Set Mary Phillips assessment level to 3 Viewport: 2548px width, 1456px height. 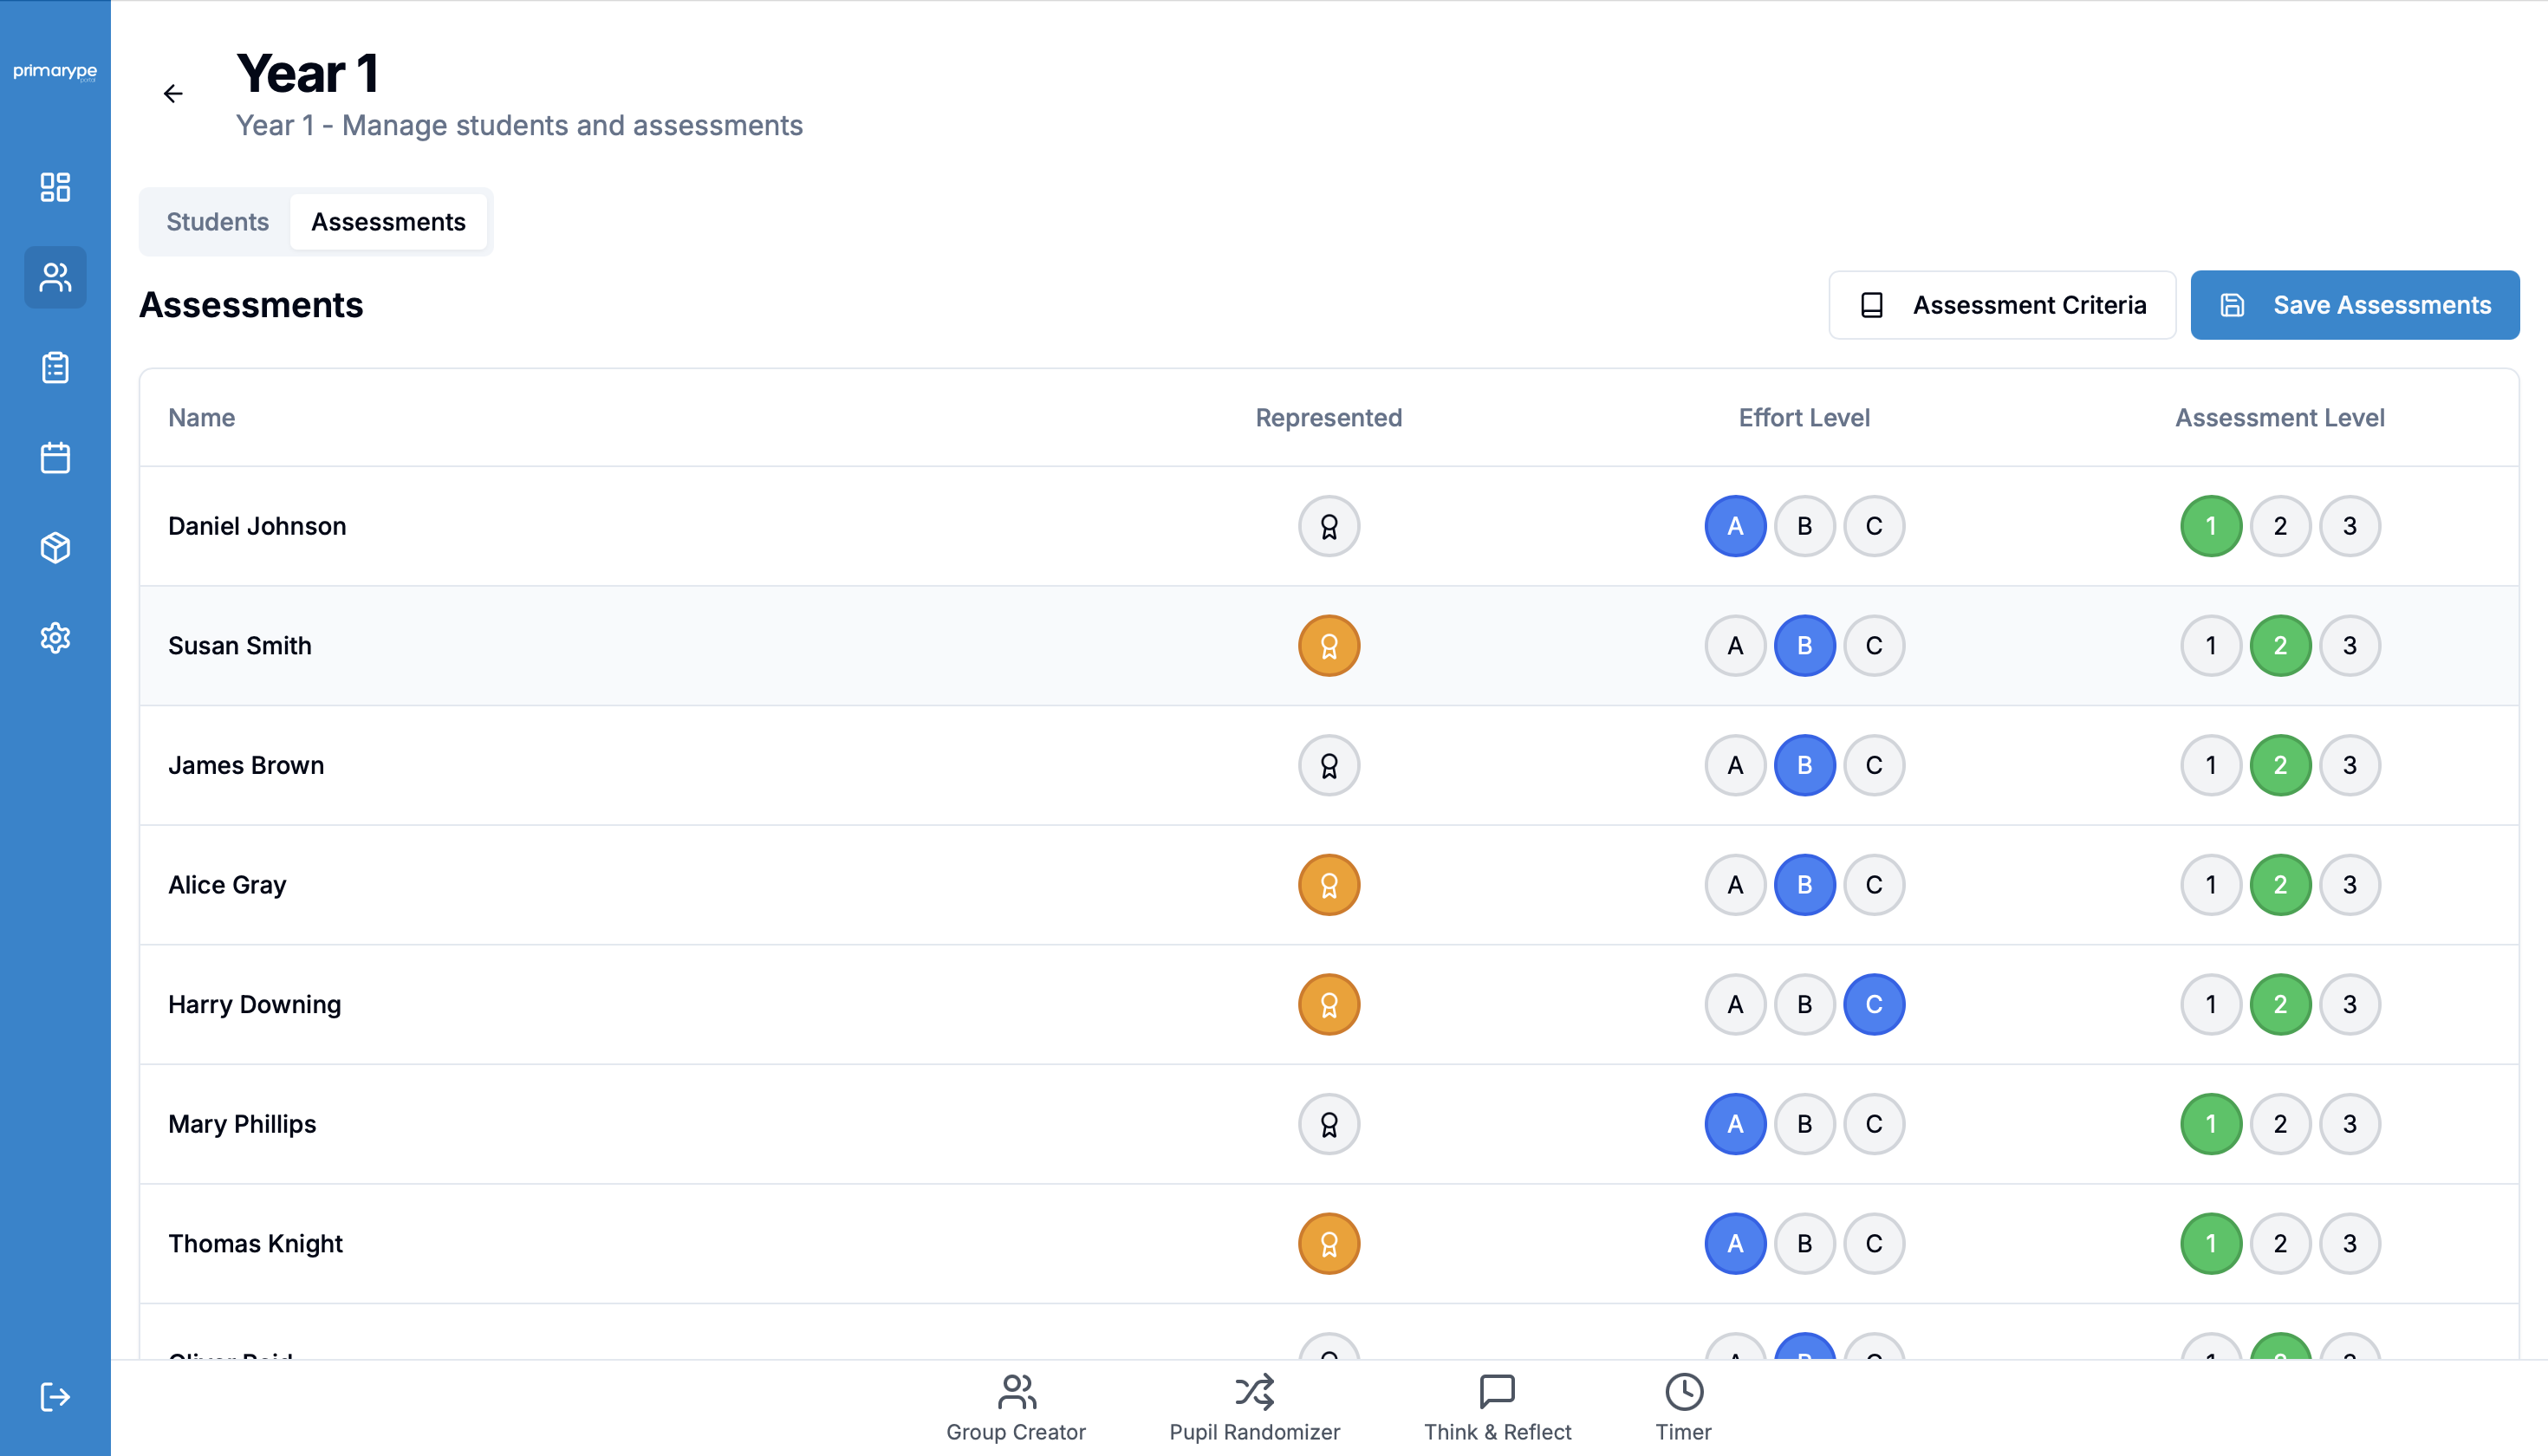2350,1124
